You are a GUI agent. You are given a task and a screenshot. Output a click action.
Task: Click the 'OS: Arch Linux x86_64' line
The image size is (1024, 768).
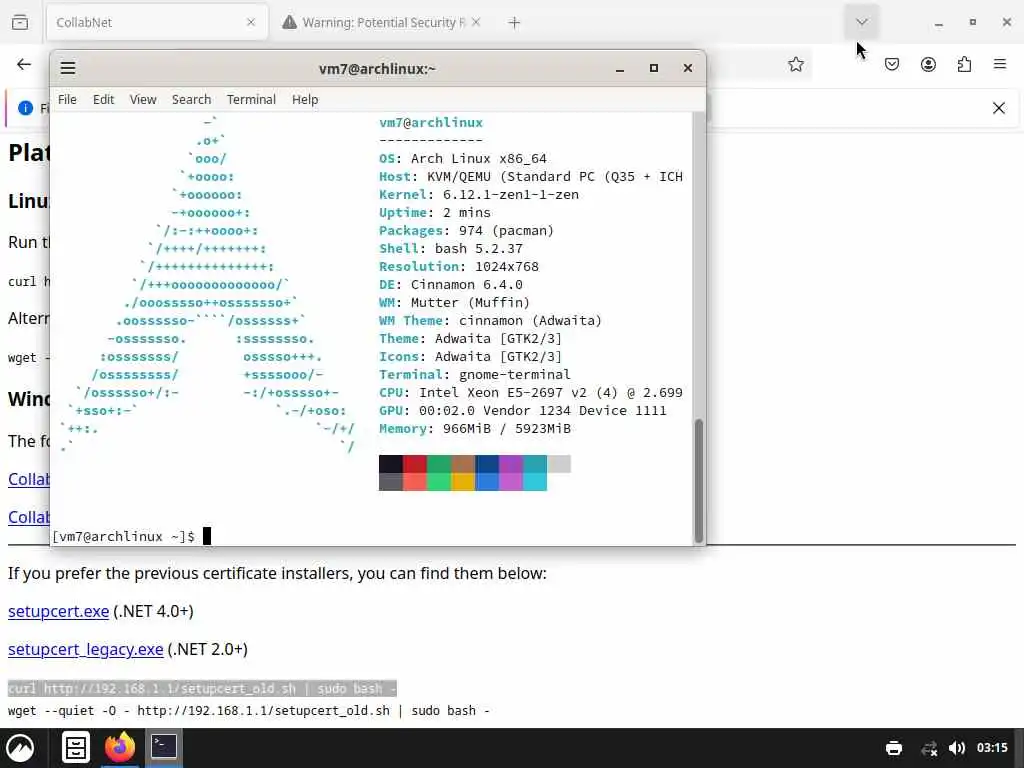463,159
